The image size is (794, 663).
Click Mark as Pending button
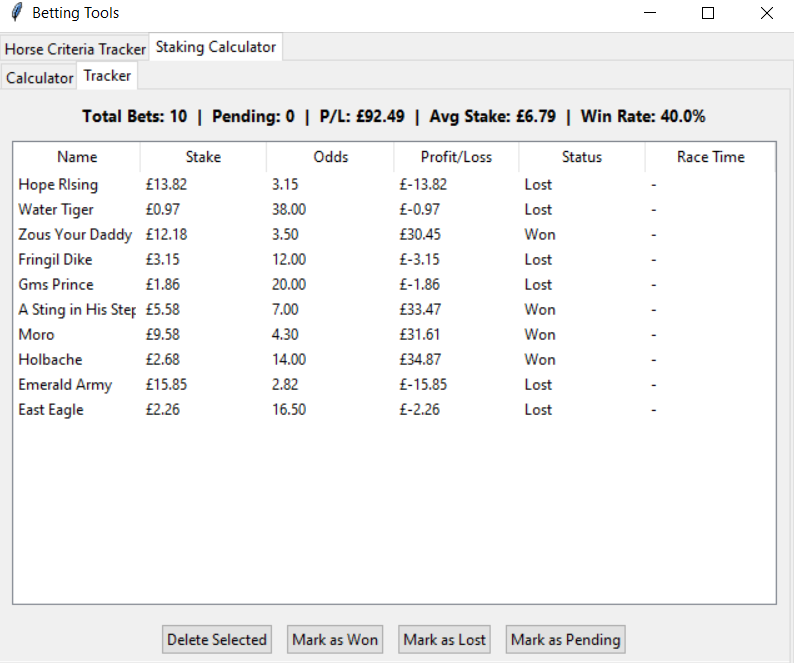point(565,639)
